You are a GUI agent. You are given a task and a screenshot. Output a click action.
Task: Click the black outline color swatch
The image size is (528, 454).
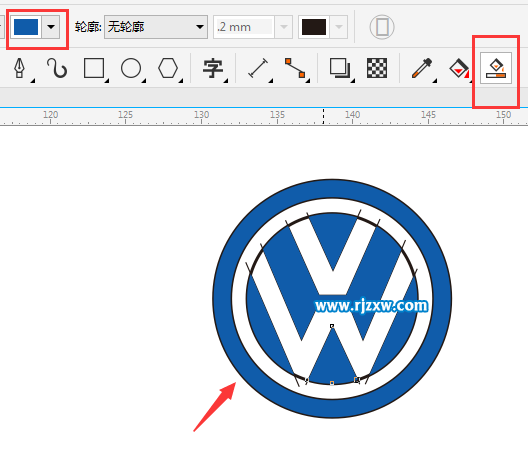[x=314, y=27]
